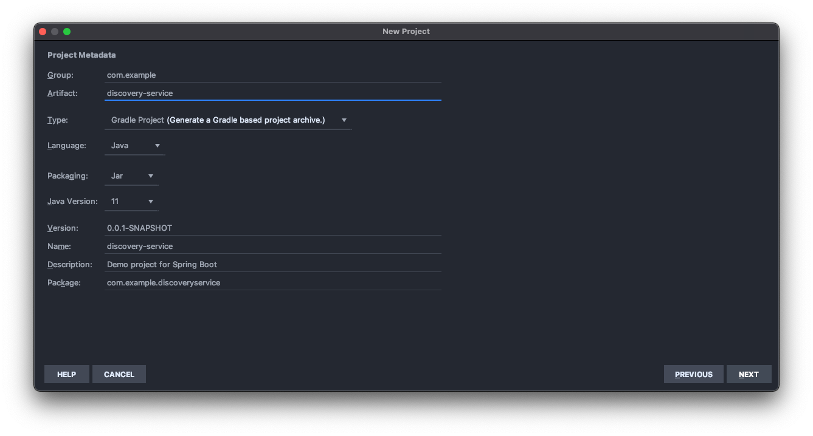The height and width of the screenshot is (436, 813).
Task: Click the Java Version label
Action: point(72,202)
